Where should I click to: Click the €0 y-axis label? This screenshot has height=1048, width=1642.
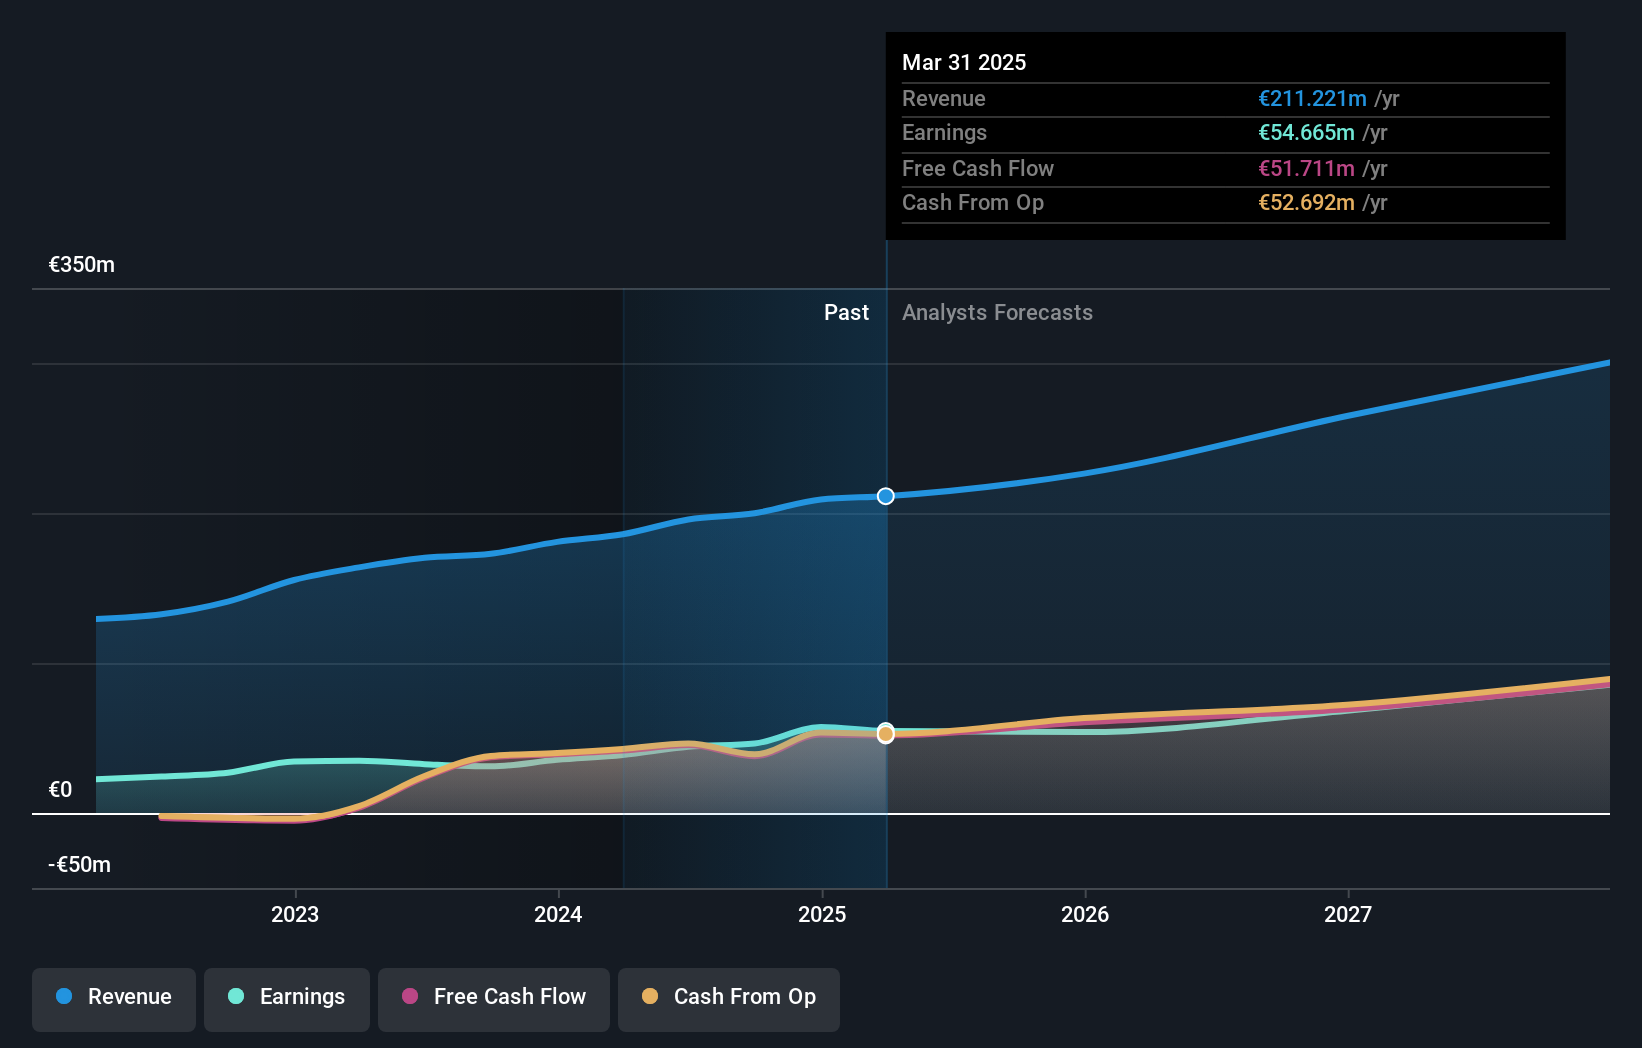tap(60, 790)
